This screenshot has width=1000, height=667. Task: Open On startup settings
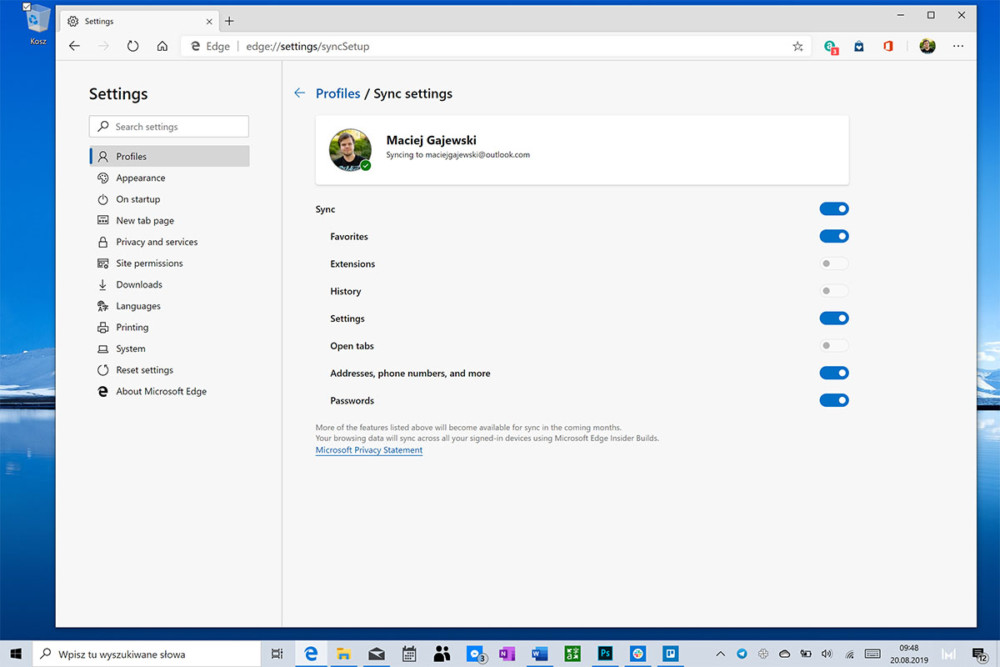[x=170, y=199]
